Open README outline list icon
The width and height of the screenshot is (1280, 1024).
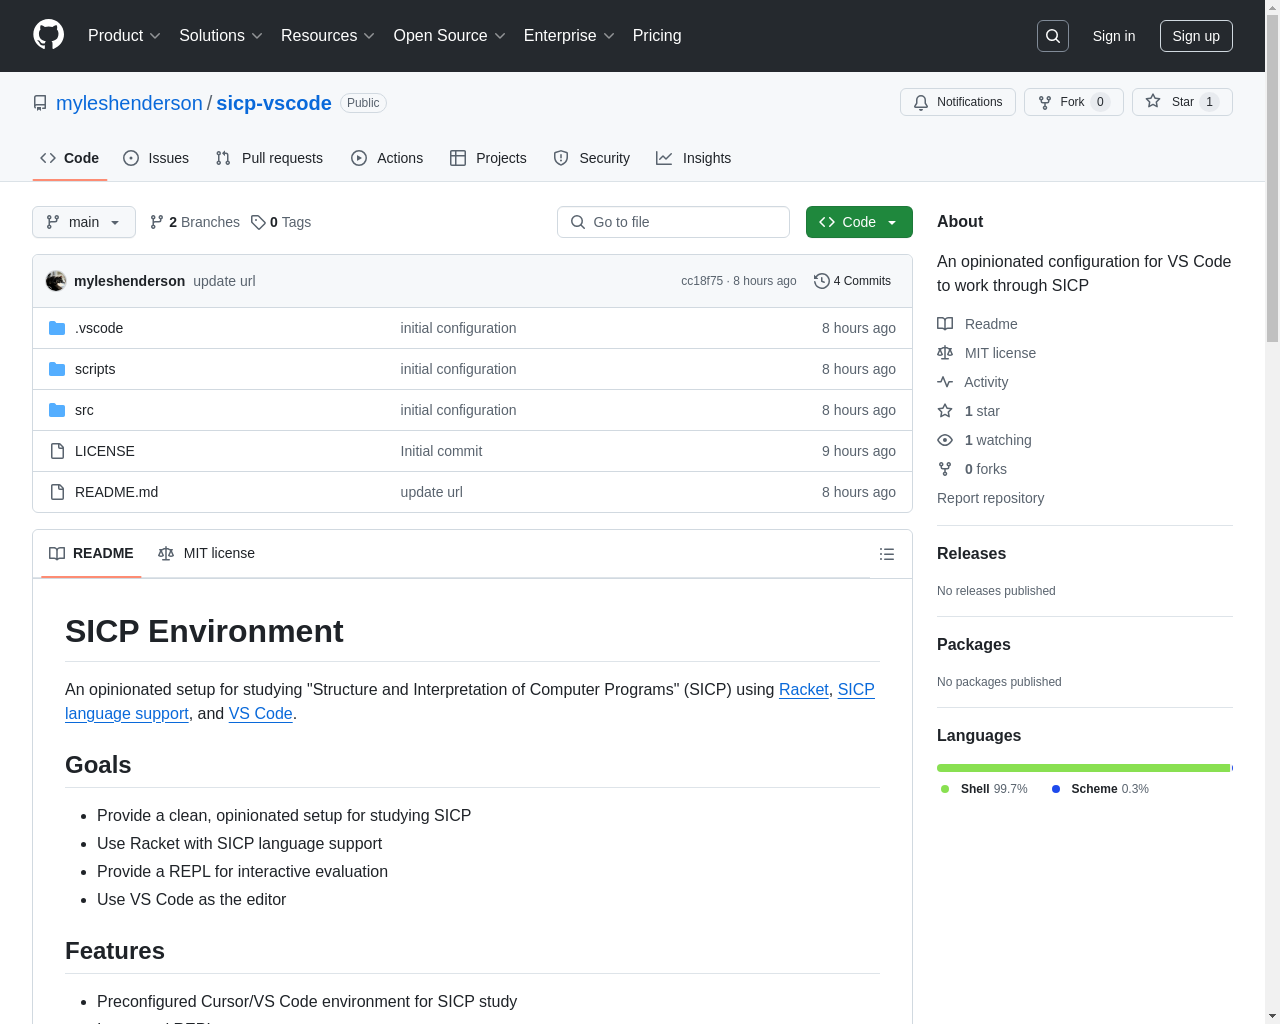(x=887, y=554)
